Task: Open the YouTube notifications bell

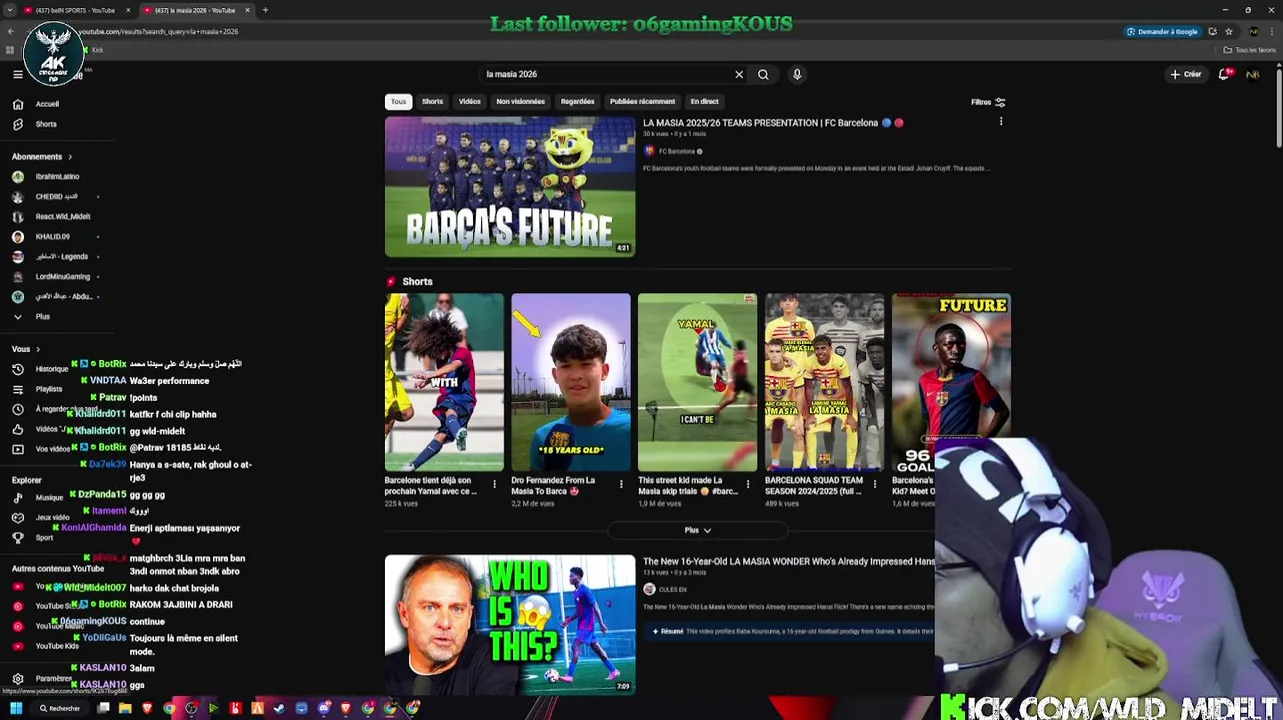Action: [x=1224, y=74]
